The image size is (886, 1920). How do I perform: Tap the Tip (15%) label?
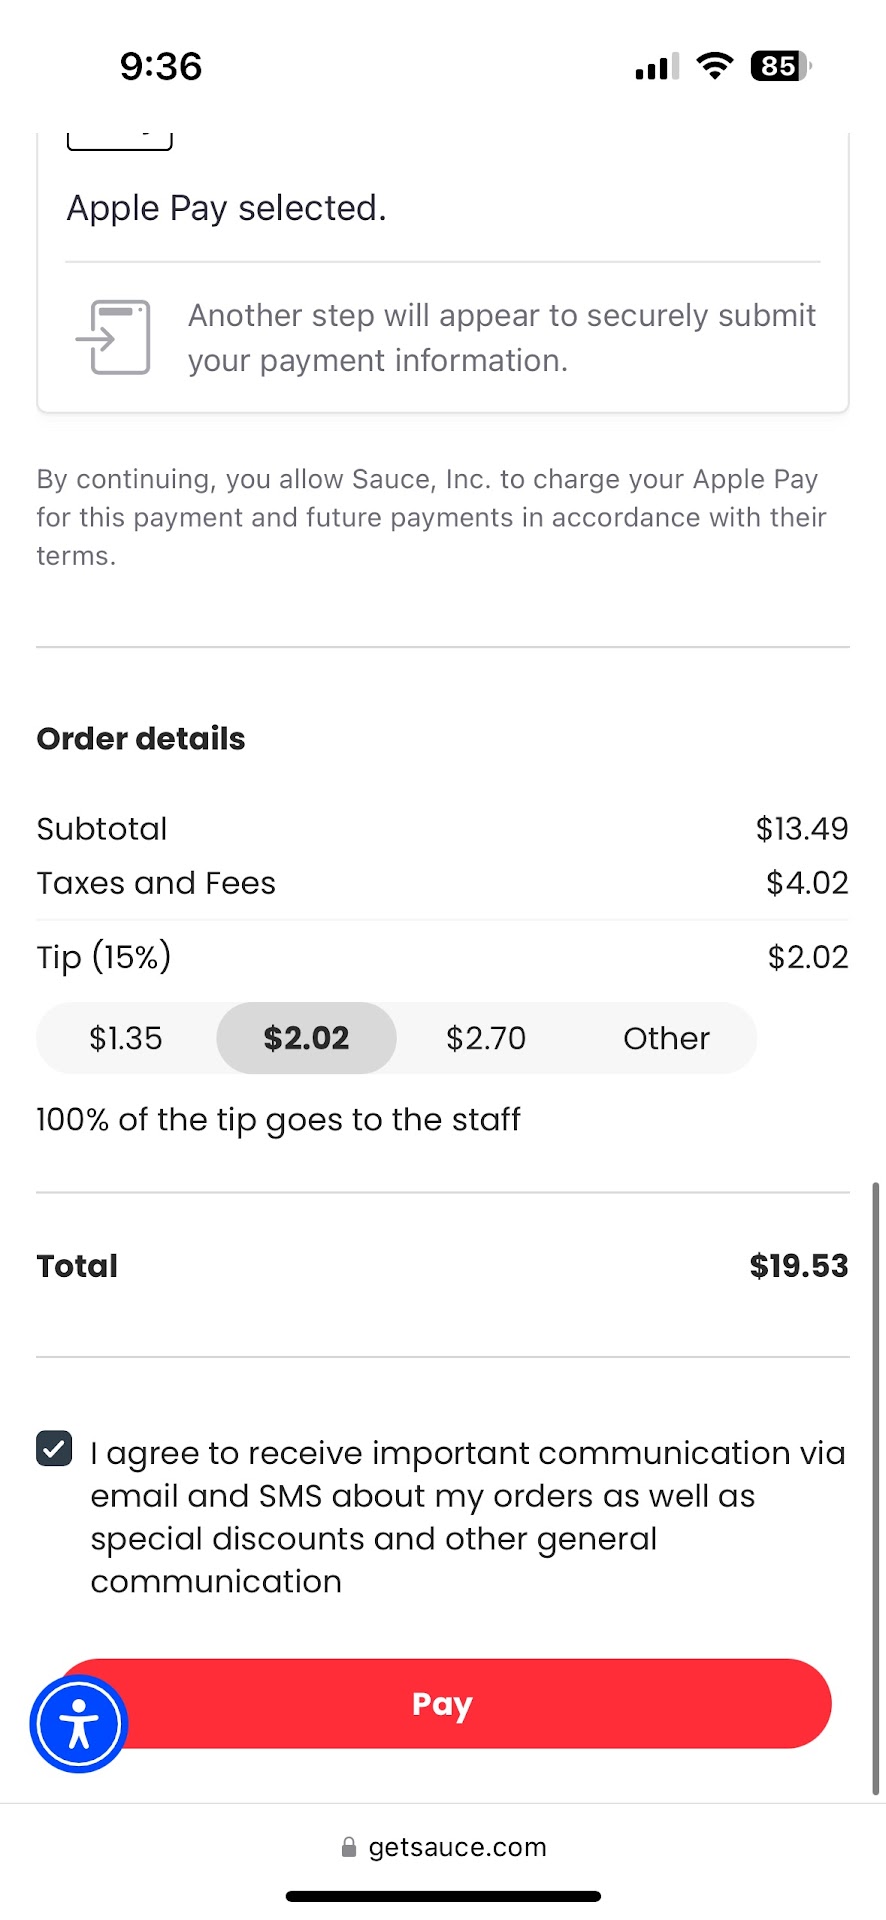(x=104, y=957)
